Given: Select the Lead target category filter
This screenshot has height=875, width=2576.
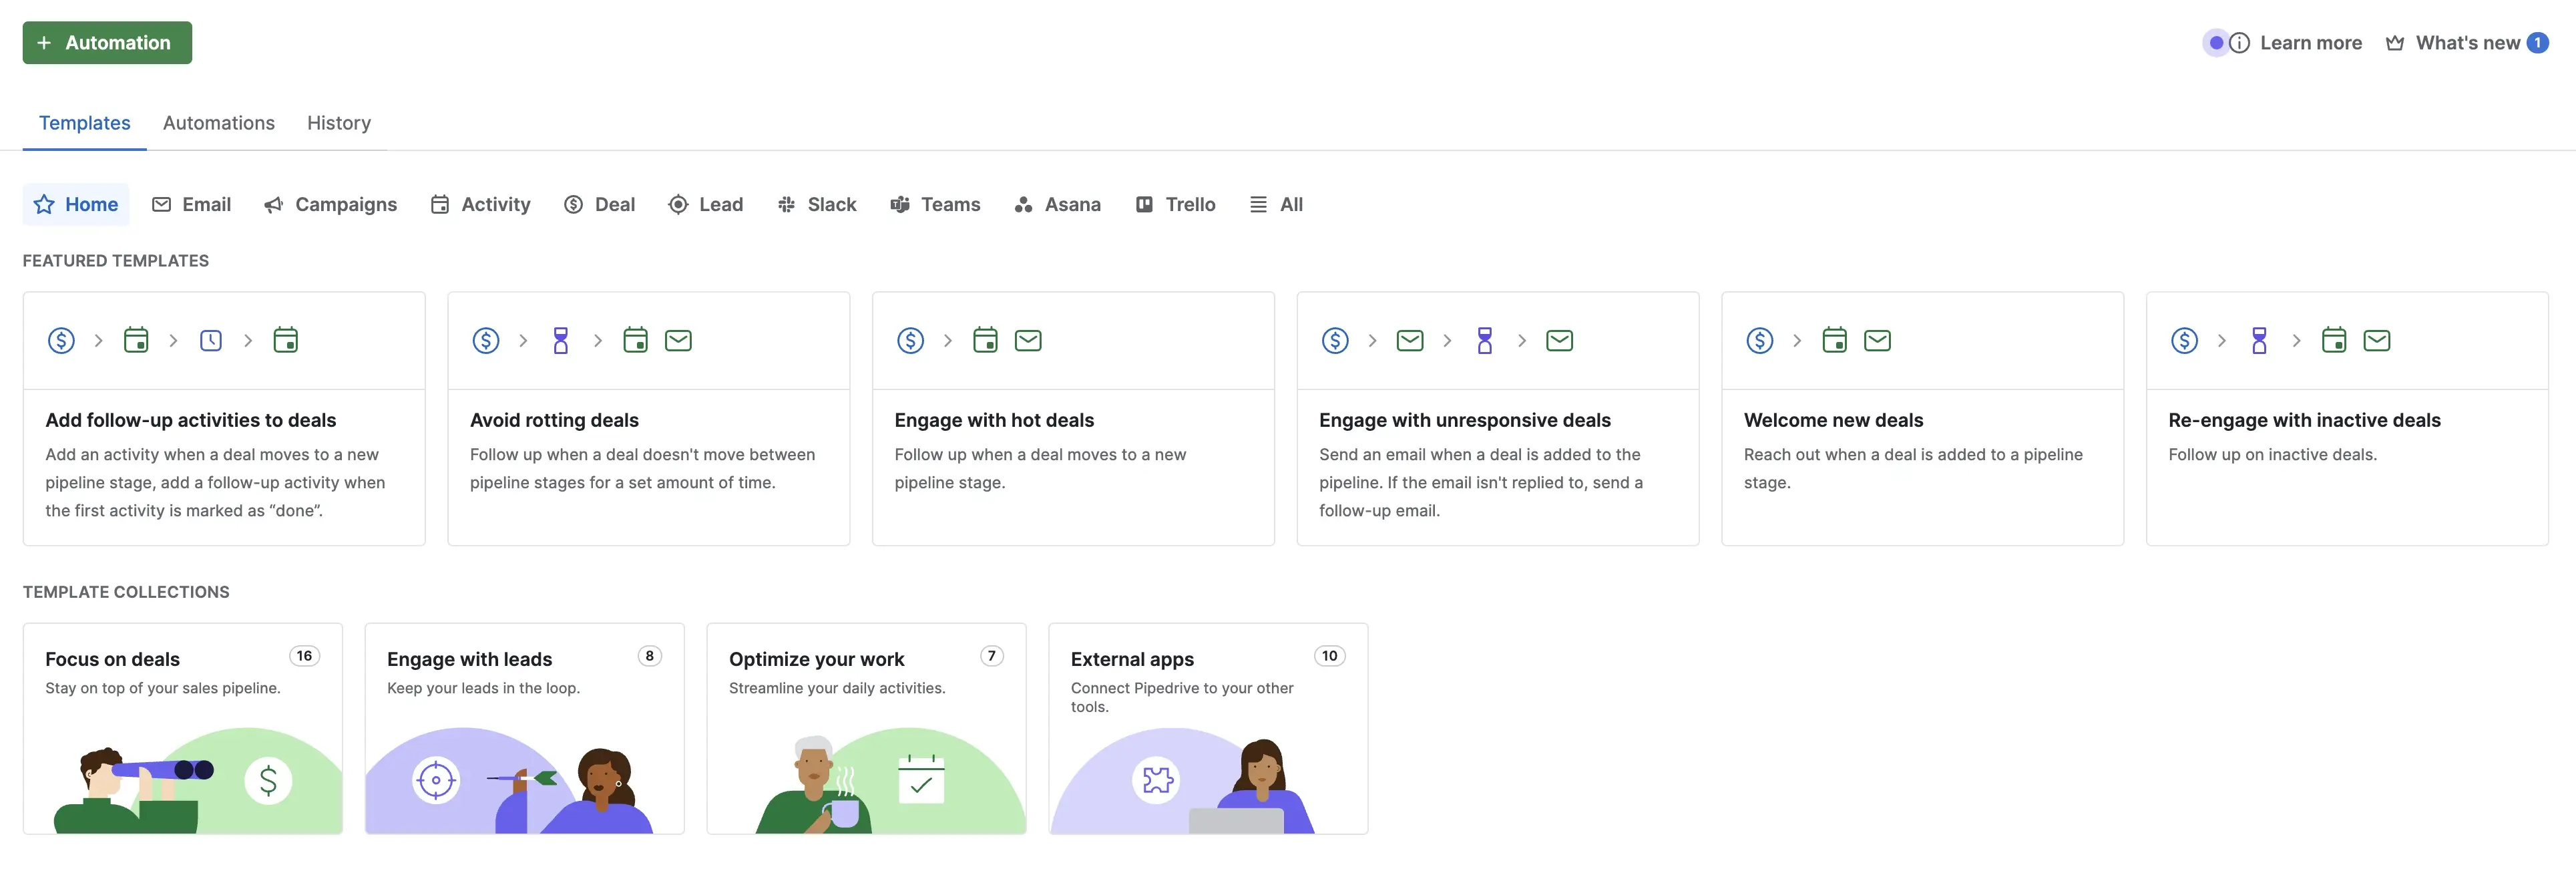Looking at the screenshot, I should click(x=706, y=205).
